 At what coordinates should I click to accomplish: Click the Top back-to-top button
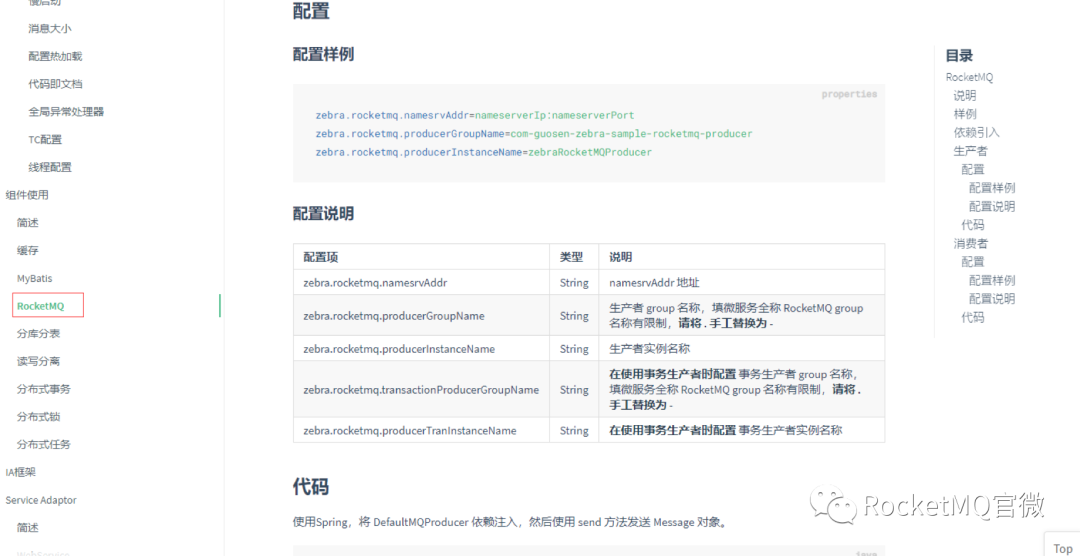coord(1063,548)
